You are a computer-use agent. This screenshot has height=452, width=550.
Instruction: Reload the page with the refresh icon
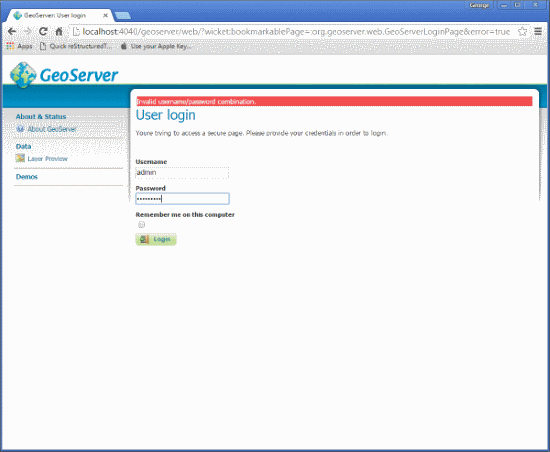pyautogui.click(x=43, y=32)
